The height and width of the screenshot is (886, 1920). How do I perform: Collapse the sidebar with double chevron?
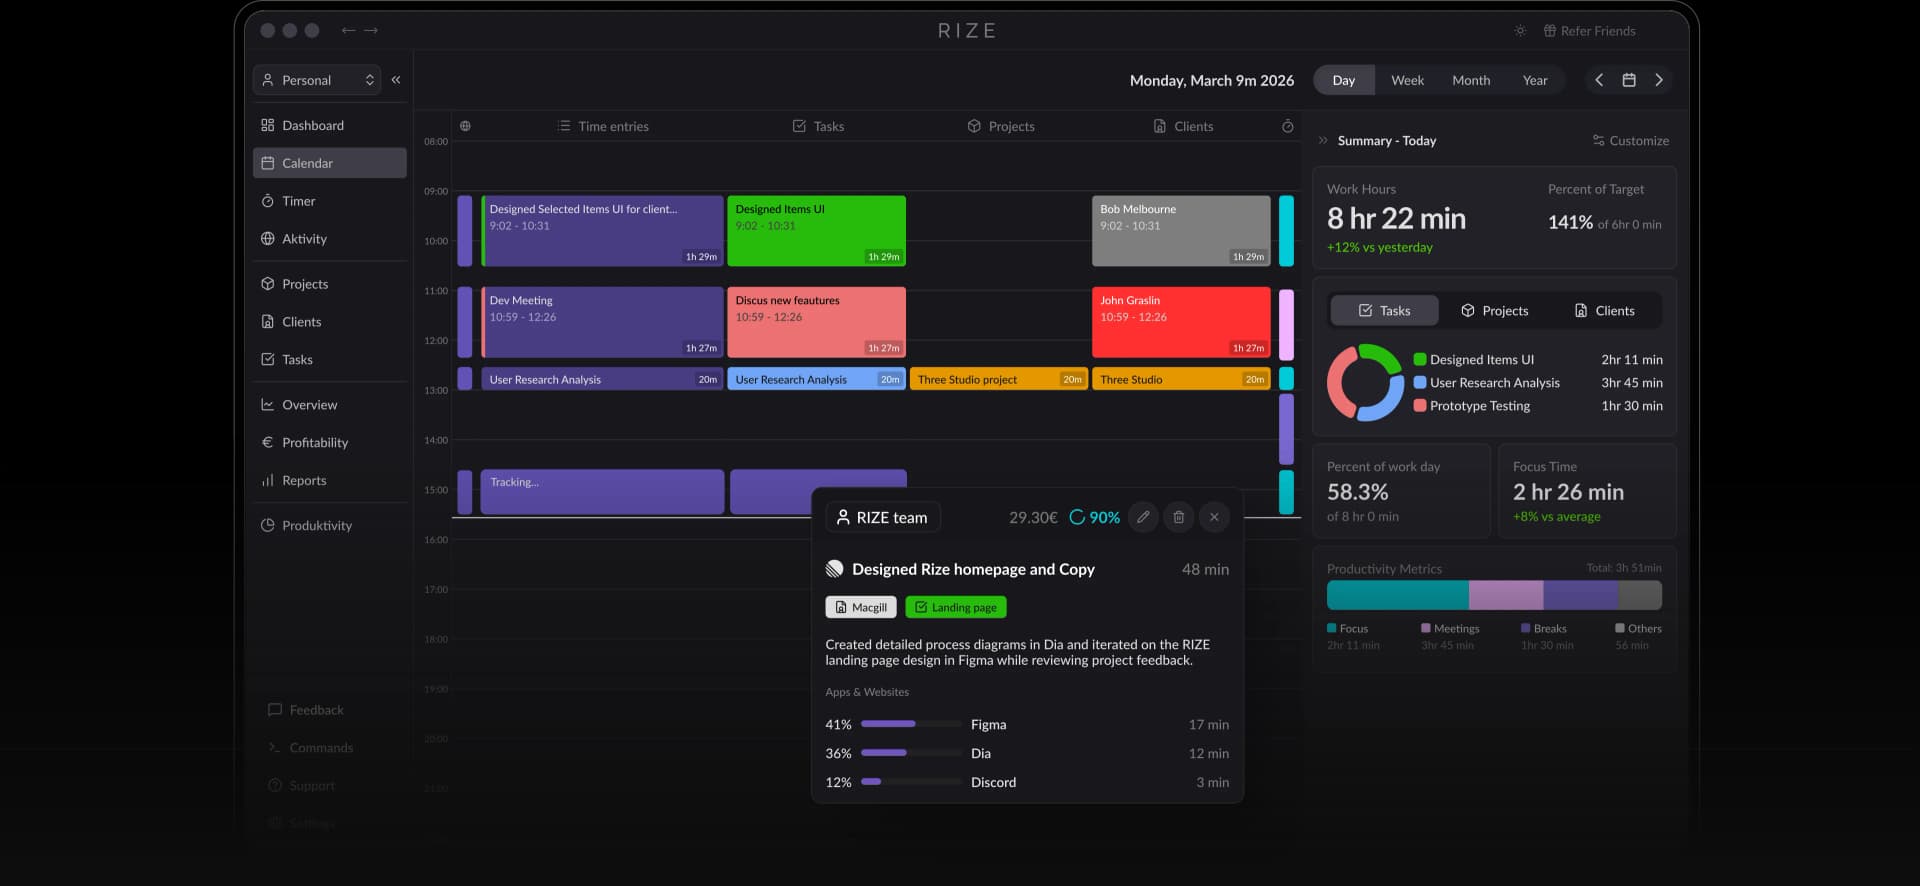click(396, 80)
